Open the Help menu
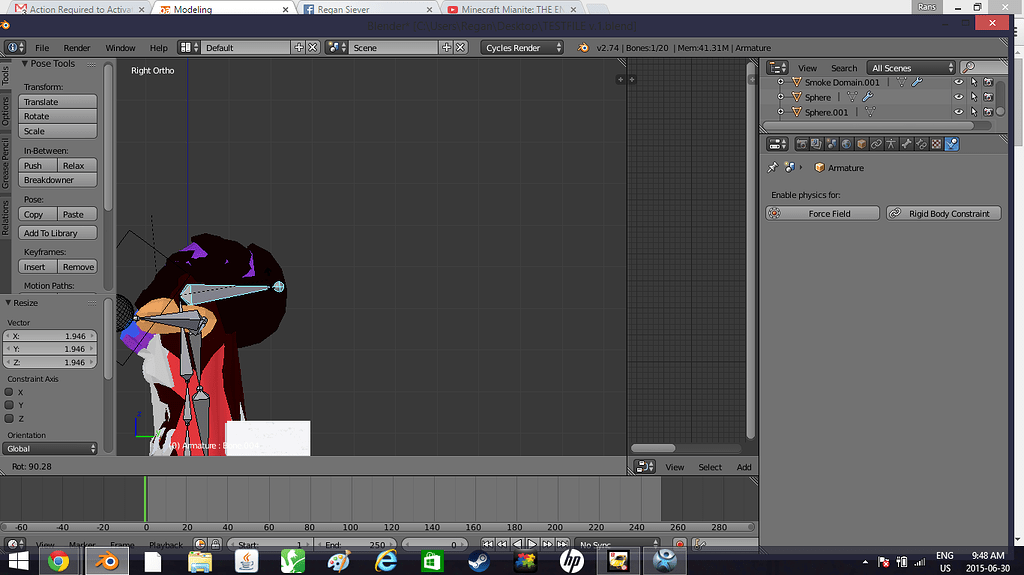 click(158, 48)
